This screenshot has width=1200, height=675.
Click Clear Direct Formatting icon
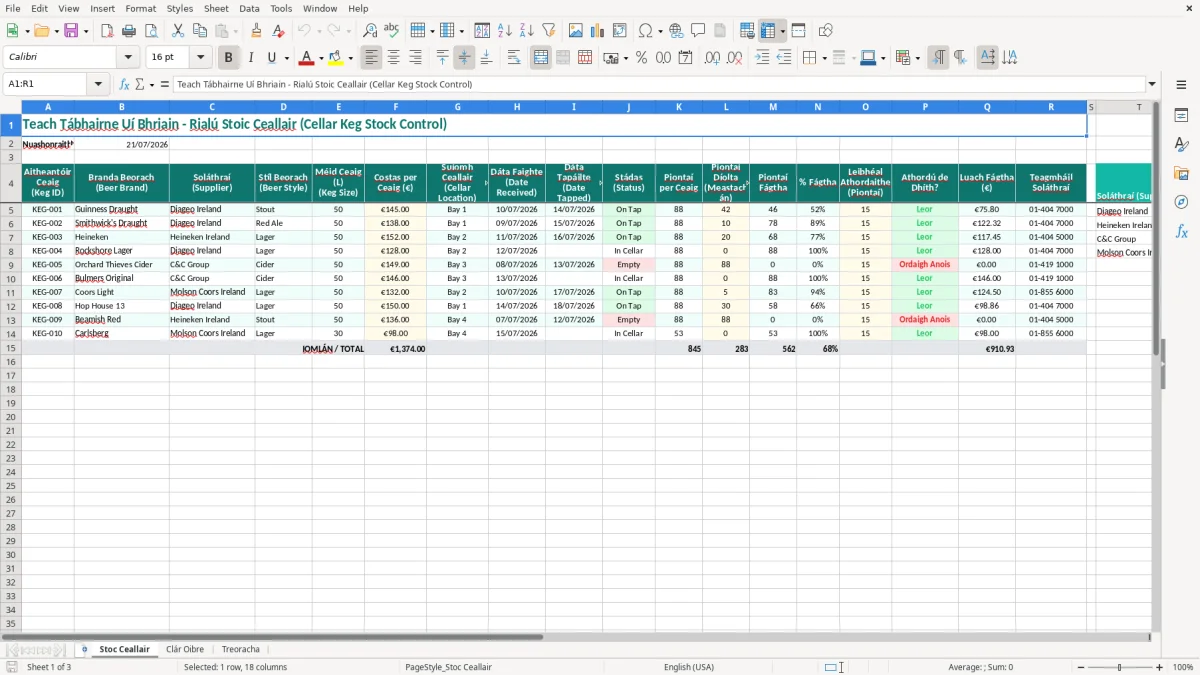278,31
